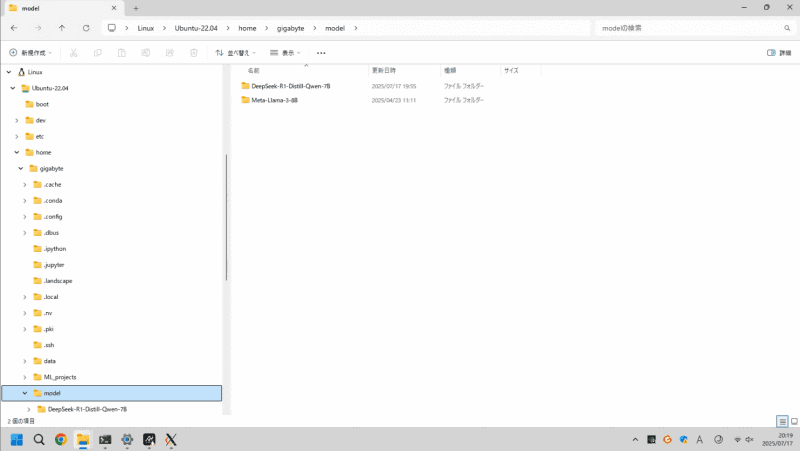Image resolution: width=800 pixels, height=451 pixels.
Task: Click the PC monitor icon in address bar
Action: pos(112,28)
